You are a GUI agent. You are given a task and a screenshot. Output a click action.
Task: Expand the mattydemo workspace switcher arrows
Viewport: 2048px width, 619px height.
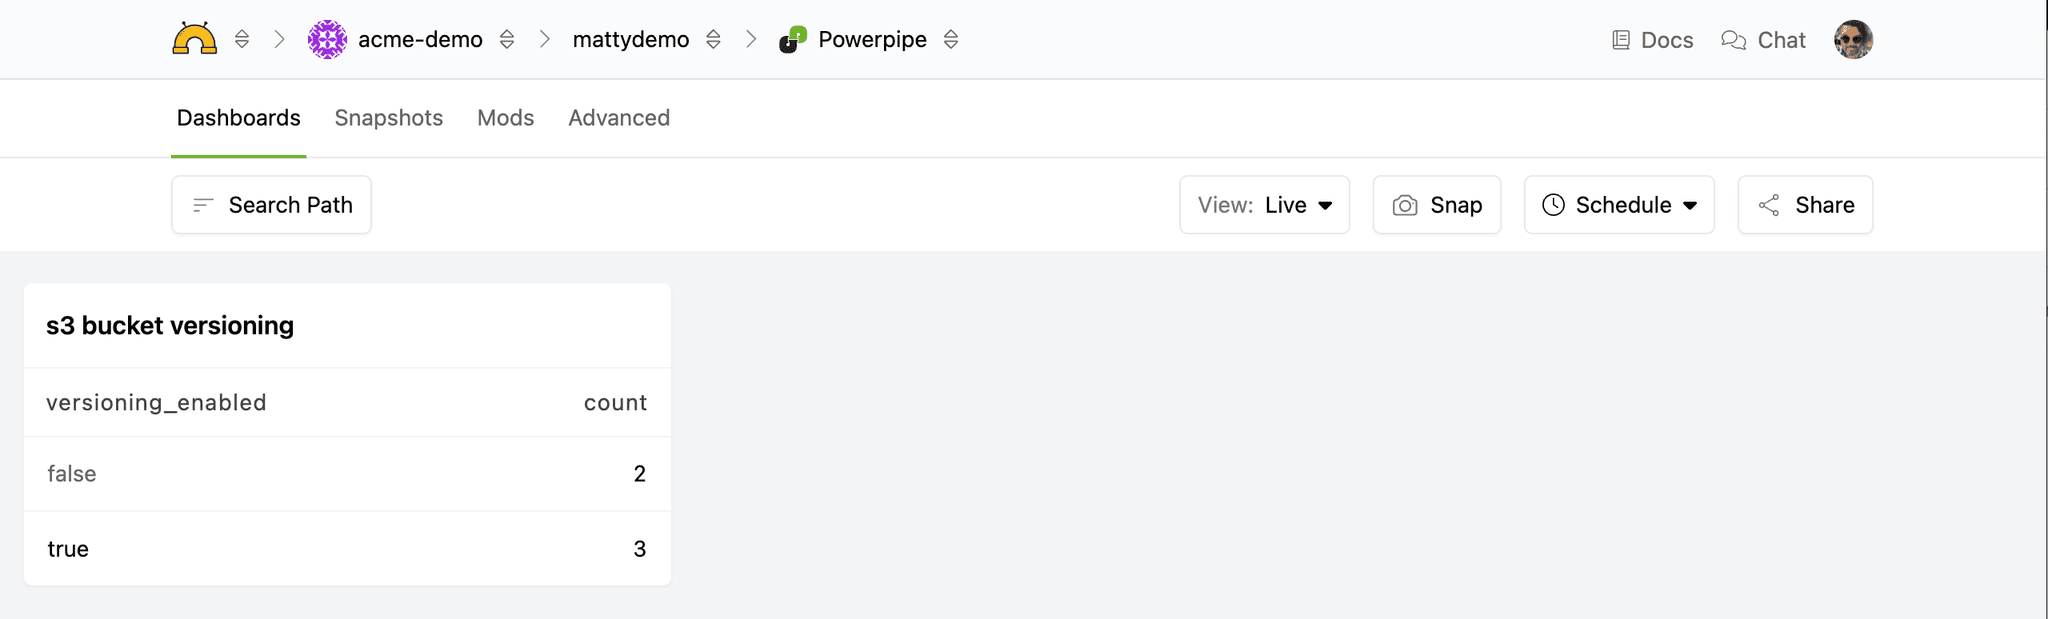tap(713, 39)
